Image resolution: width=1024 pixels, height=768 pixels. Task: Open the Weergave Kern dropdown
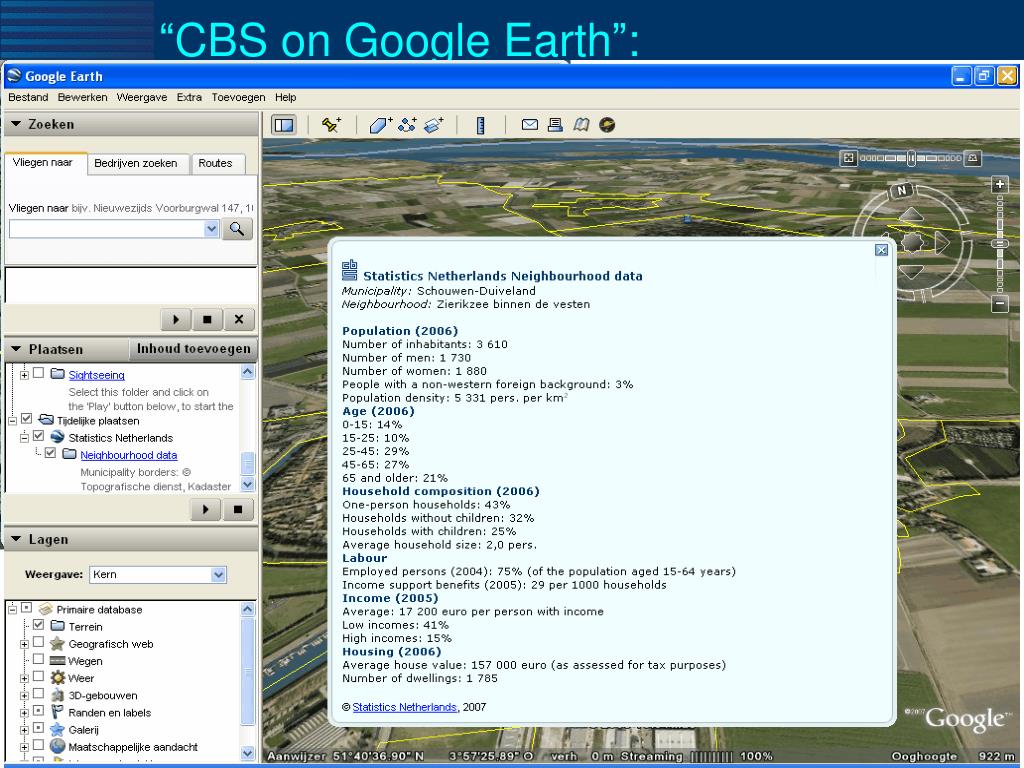tap(219, 575)
